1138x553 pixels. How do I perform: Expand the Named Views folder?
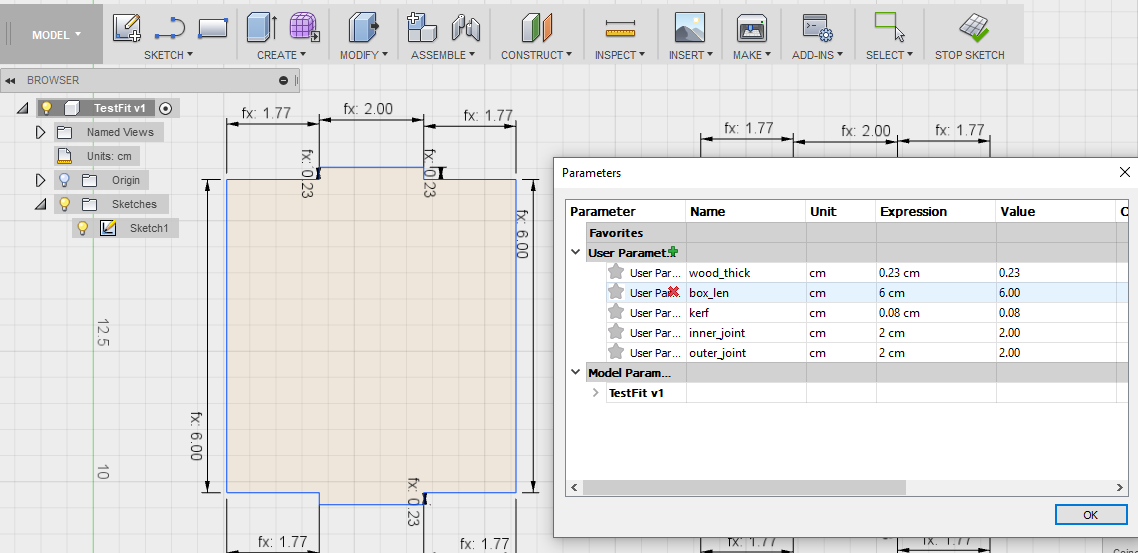pyautogui.click(x=40, y=132)
